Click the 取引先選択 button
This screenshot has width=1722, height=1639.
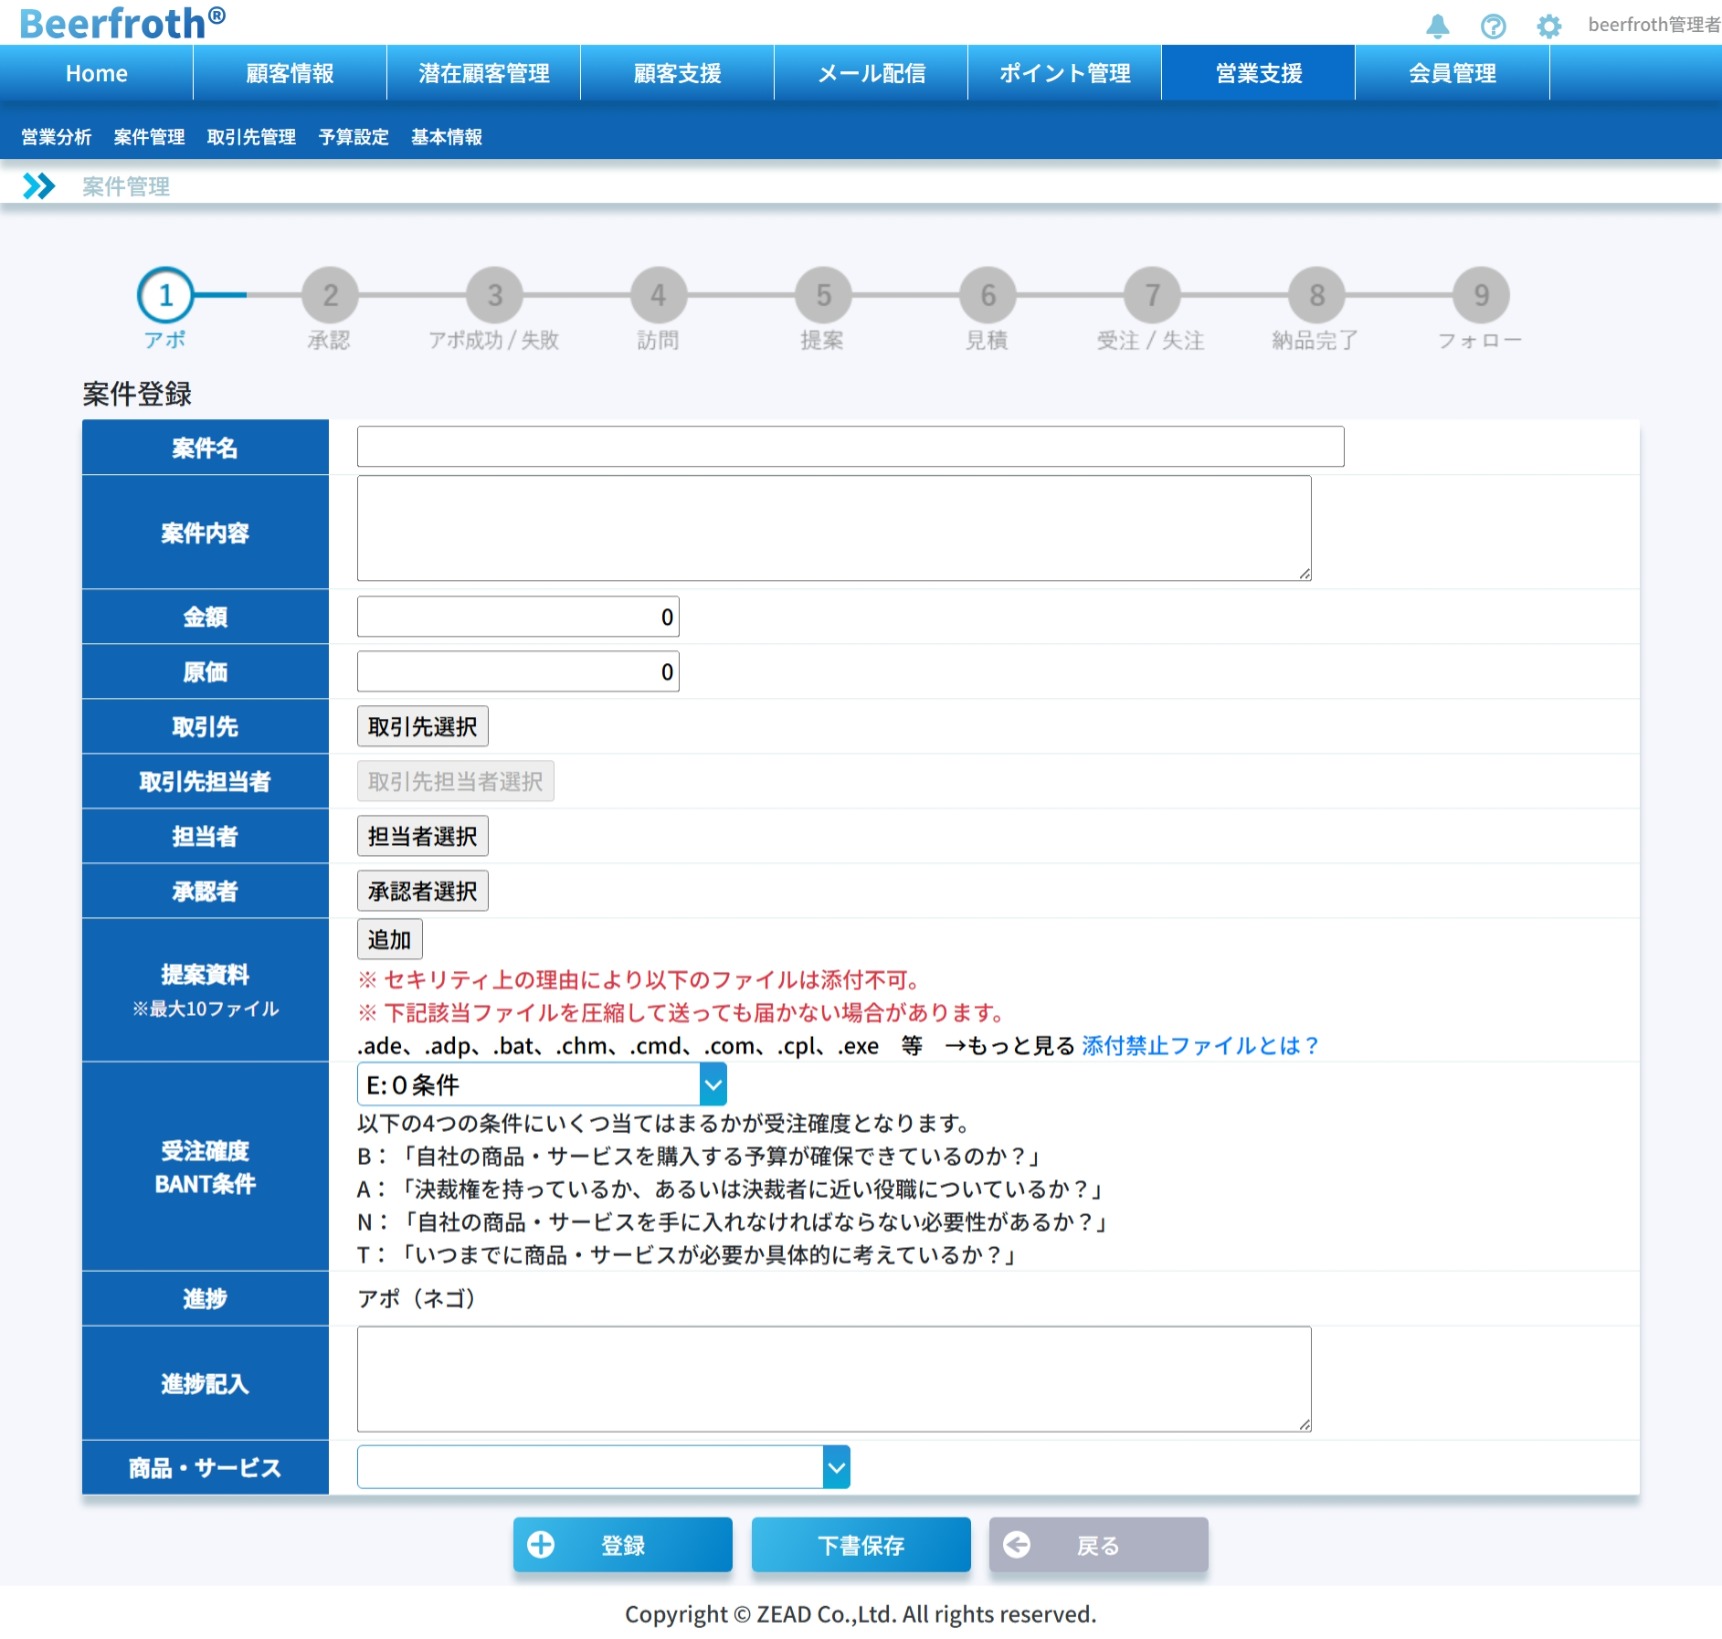[422, 727]
